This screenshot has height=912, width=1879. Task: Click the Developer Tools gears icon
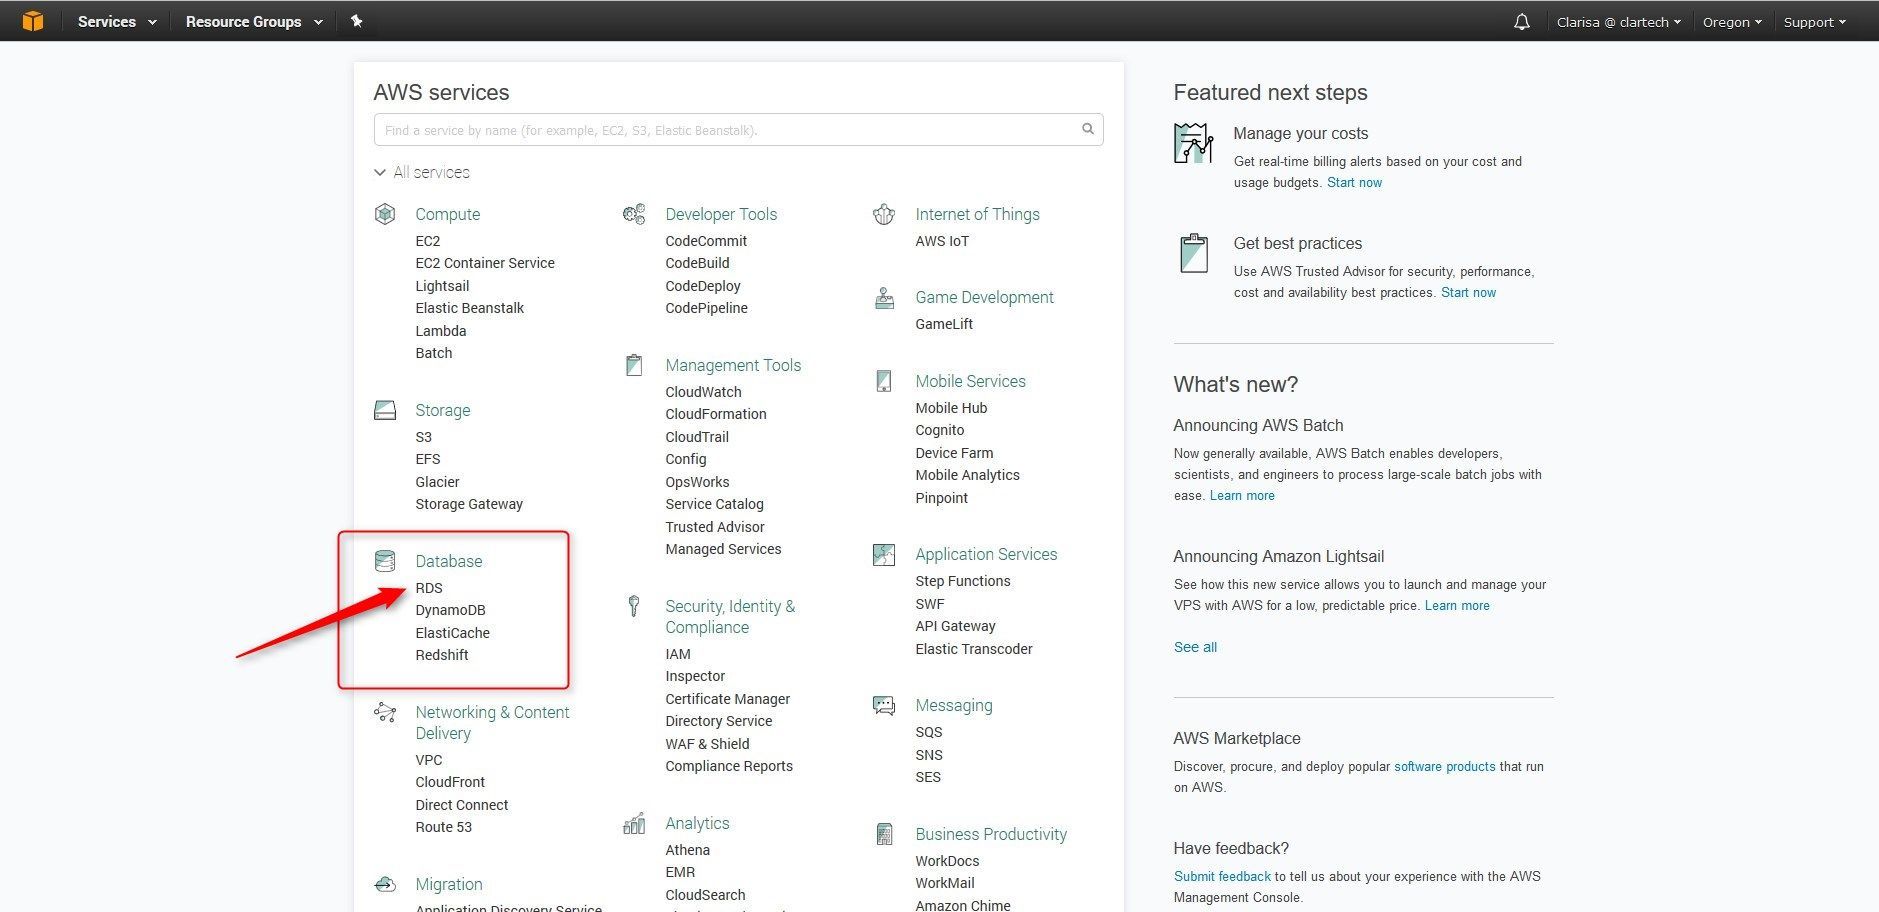tap(634, 213)
